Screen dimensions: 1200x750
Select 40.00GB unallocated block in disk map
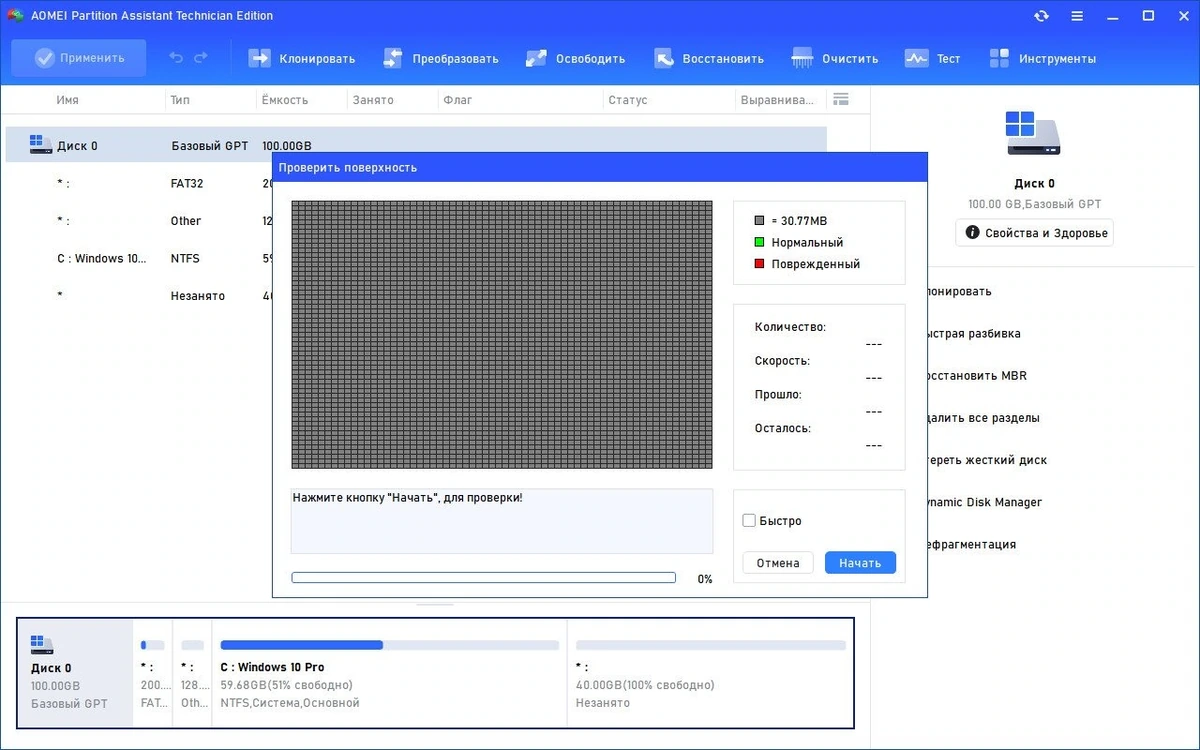pyautogui.click(x=710, y=673)
